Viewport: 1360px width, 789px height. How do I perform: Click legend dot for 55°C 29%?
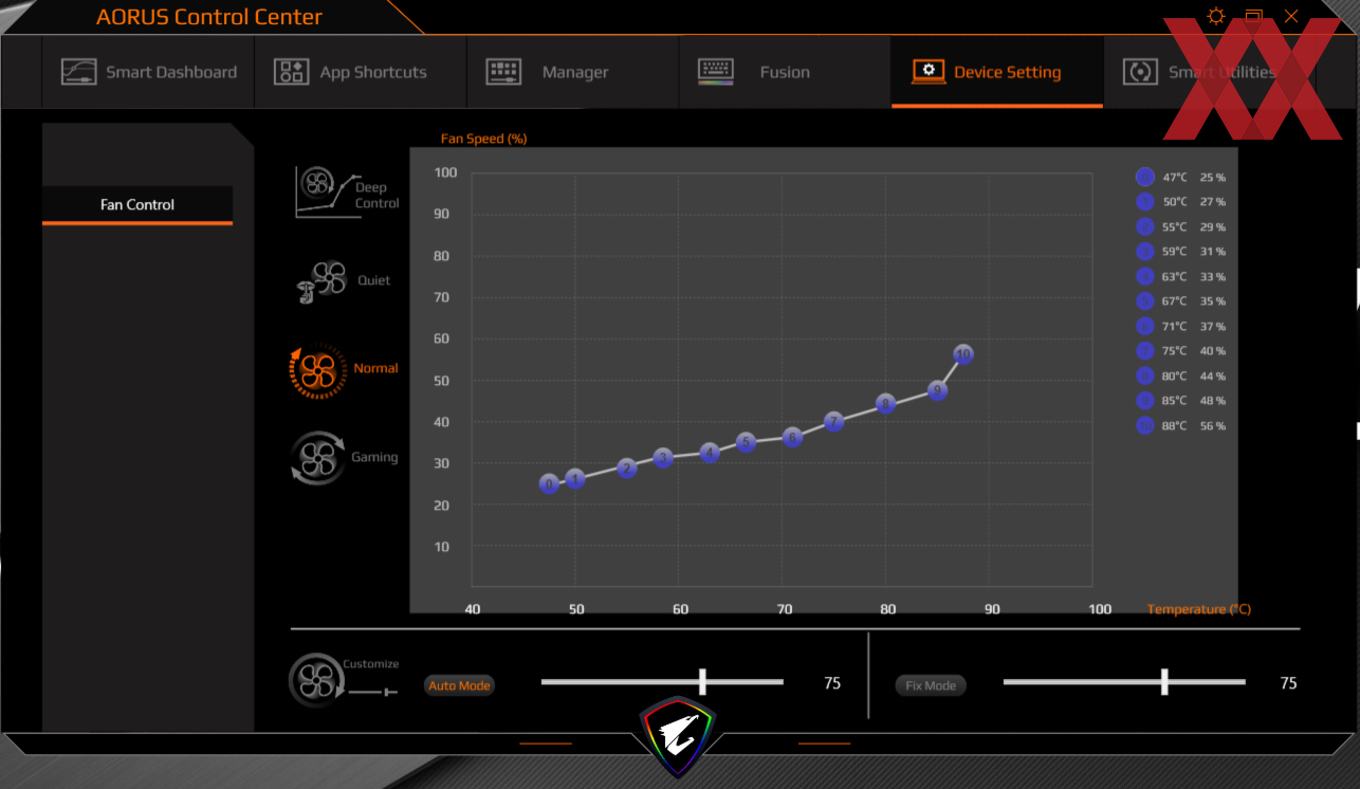click(x=1145, y=227)
